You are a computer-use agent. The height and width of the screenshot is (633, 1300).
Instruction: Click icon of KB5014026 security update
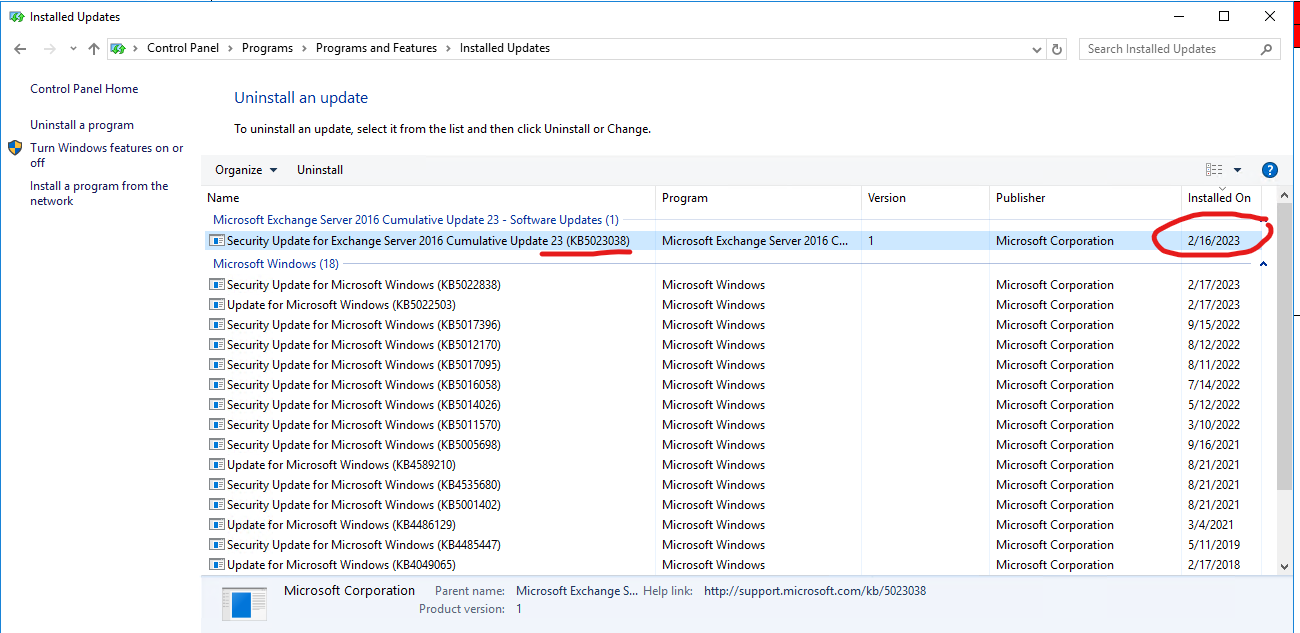[217, 405]
